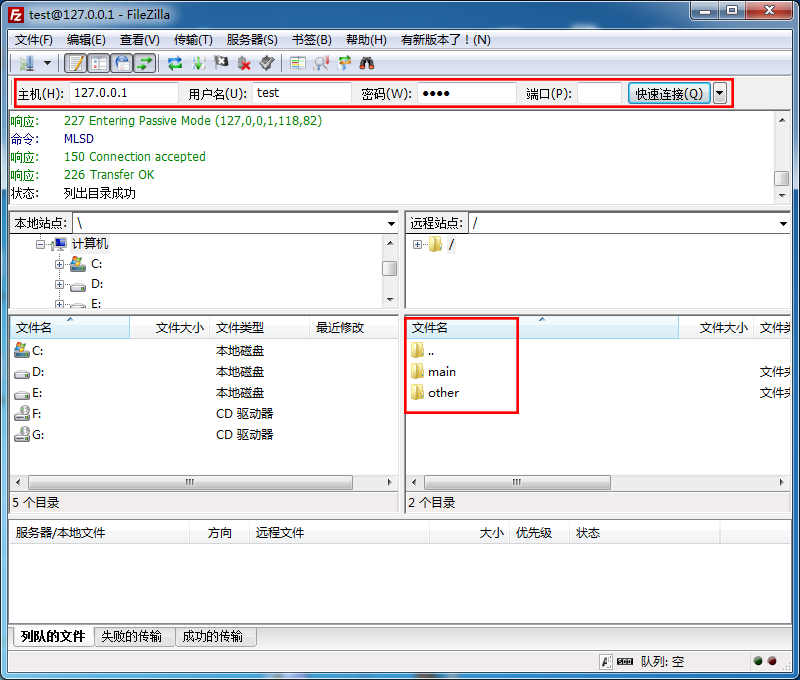Click the green activity LED indicator
800x680 pixels.
point(758,661)
